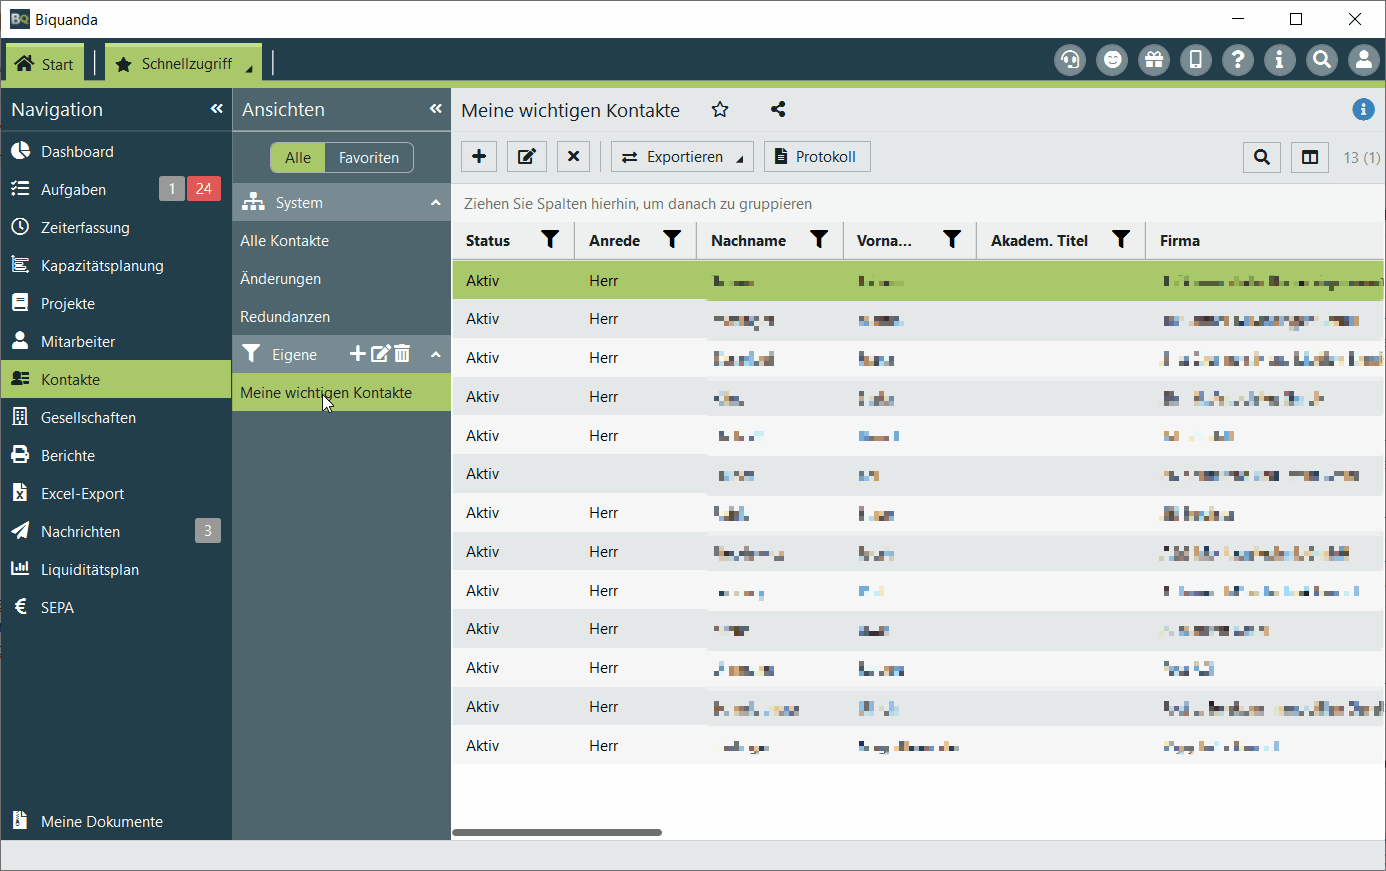1386x871 pixels.
Task: Click the edit contact pencil button
Action: click(x=526, y=157)
